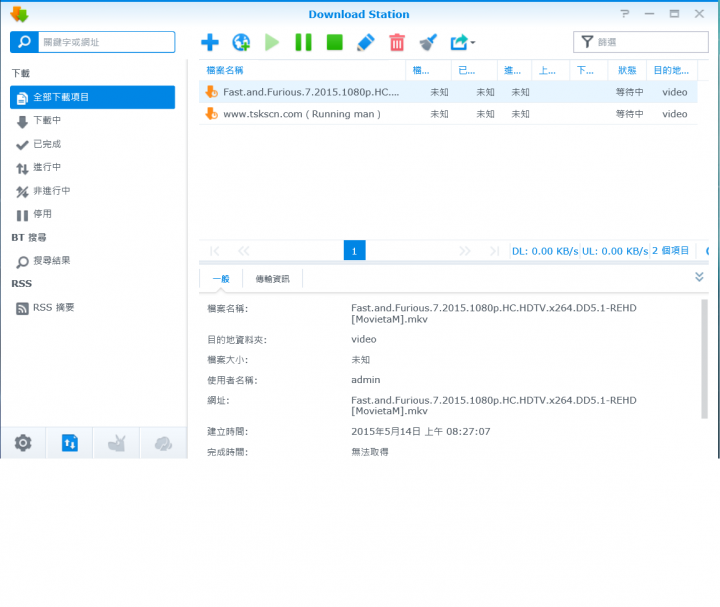Delete task using red trash icon
720x607 pixels.
pyautogui.click(x=397, y=42)
